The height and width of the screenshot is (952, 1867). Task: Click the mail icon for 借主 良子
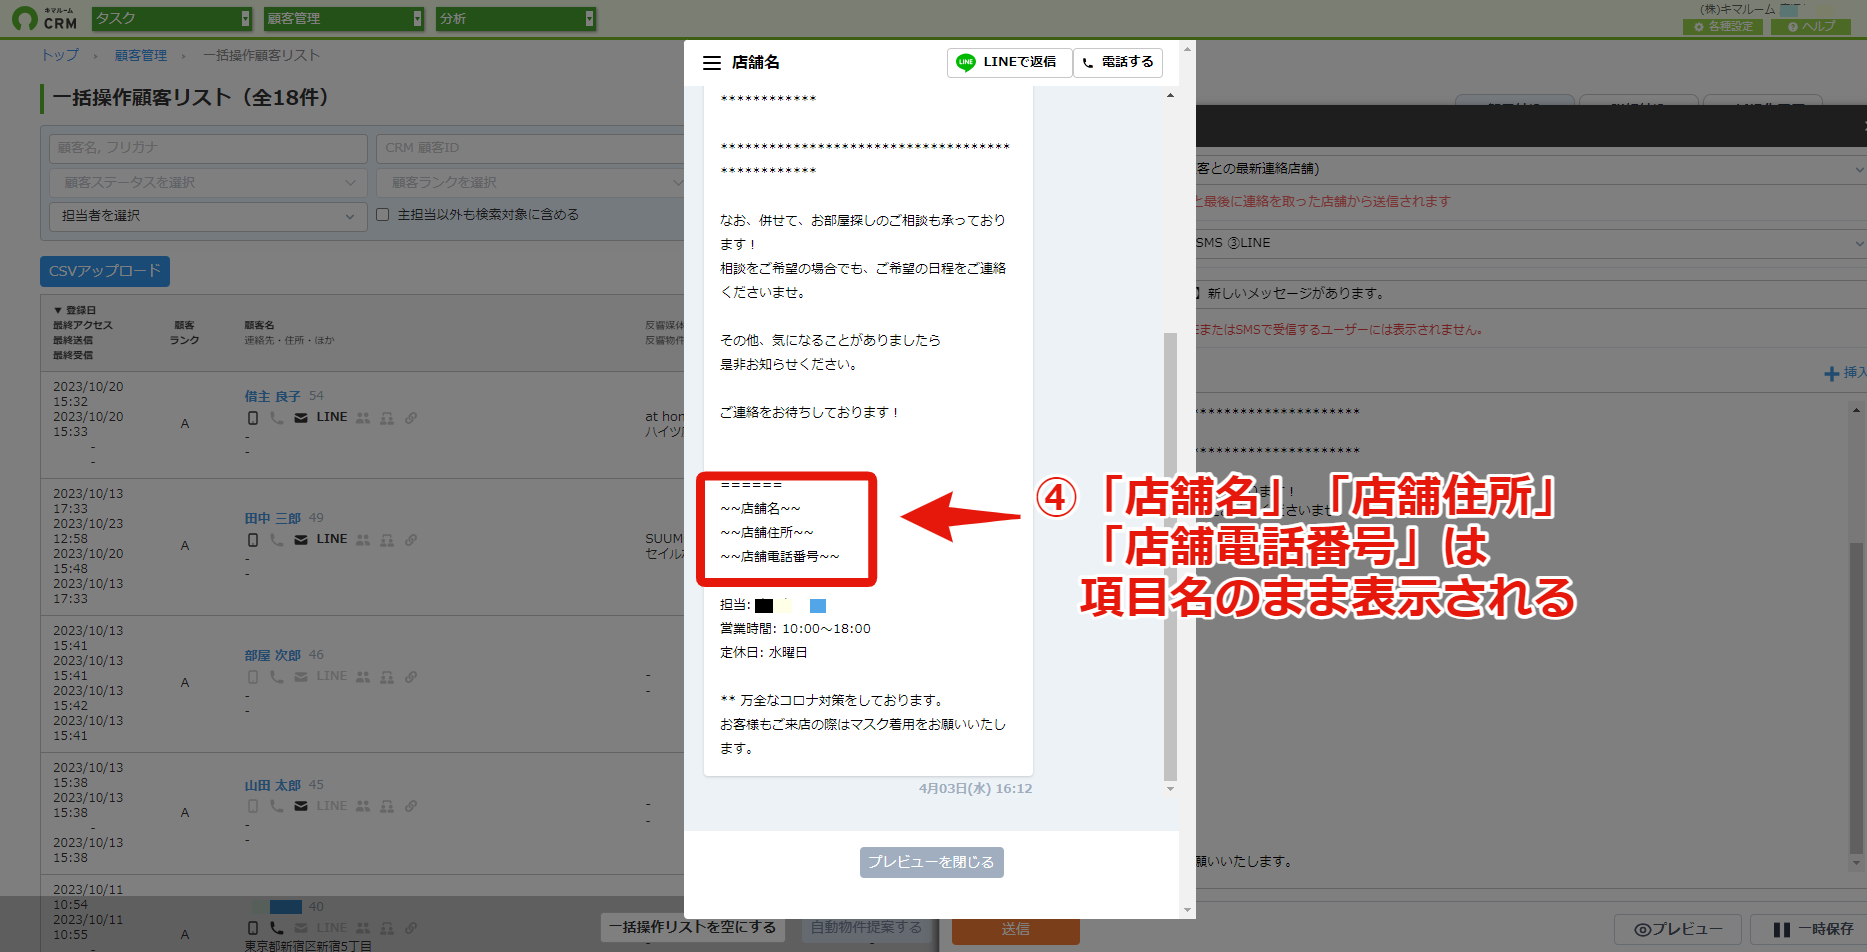(x=301, y=418)
